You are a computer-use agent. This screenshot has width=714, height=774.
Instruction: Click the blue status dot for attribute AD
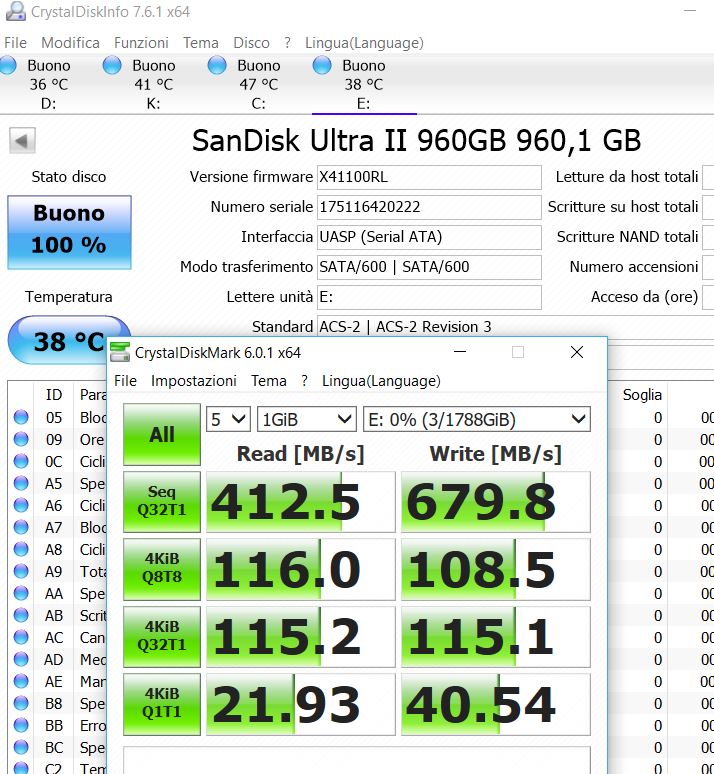pyautogui.click(x=21, y=659)
